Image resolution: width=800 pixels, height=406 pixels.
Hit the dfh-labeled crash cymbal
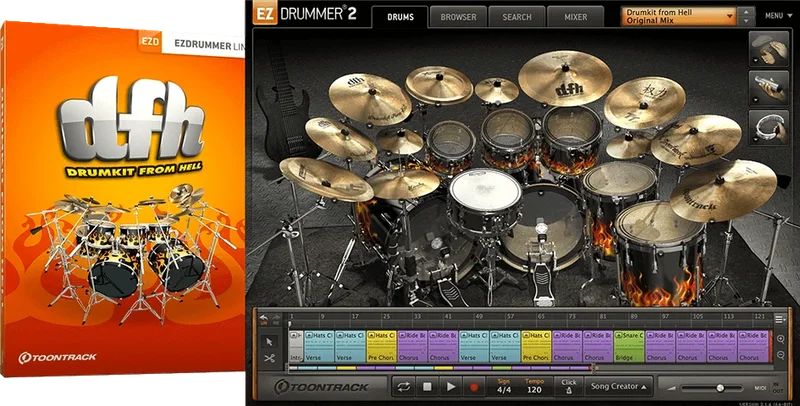click(x=565, y=78)
